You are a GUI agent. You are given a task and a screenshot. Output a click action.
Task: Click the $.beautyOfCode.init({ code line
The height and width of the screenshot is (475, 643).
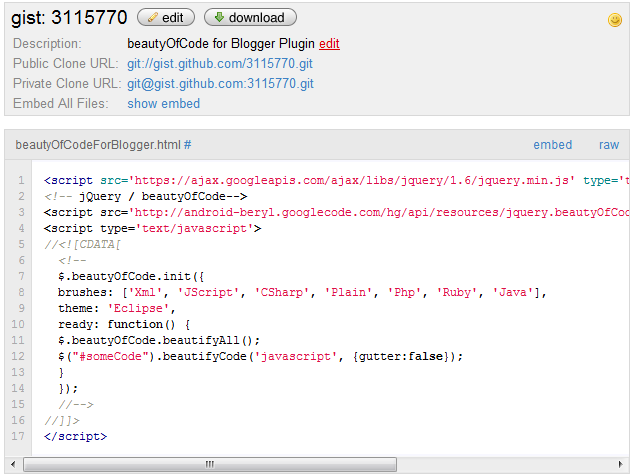(131, 276)
